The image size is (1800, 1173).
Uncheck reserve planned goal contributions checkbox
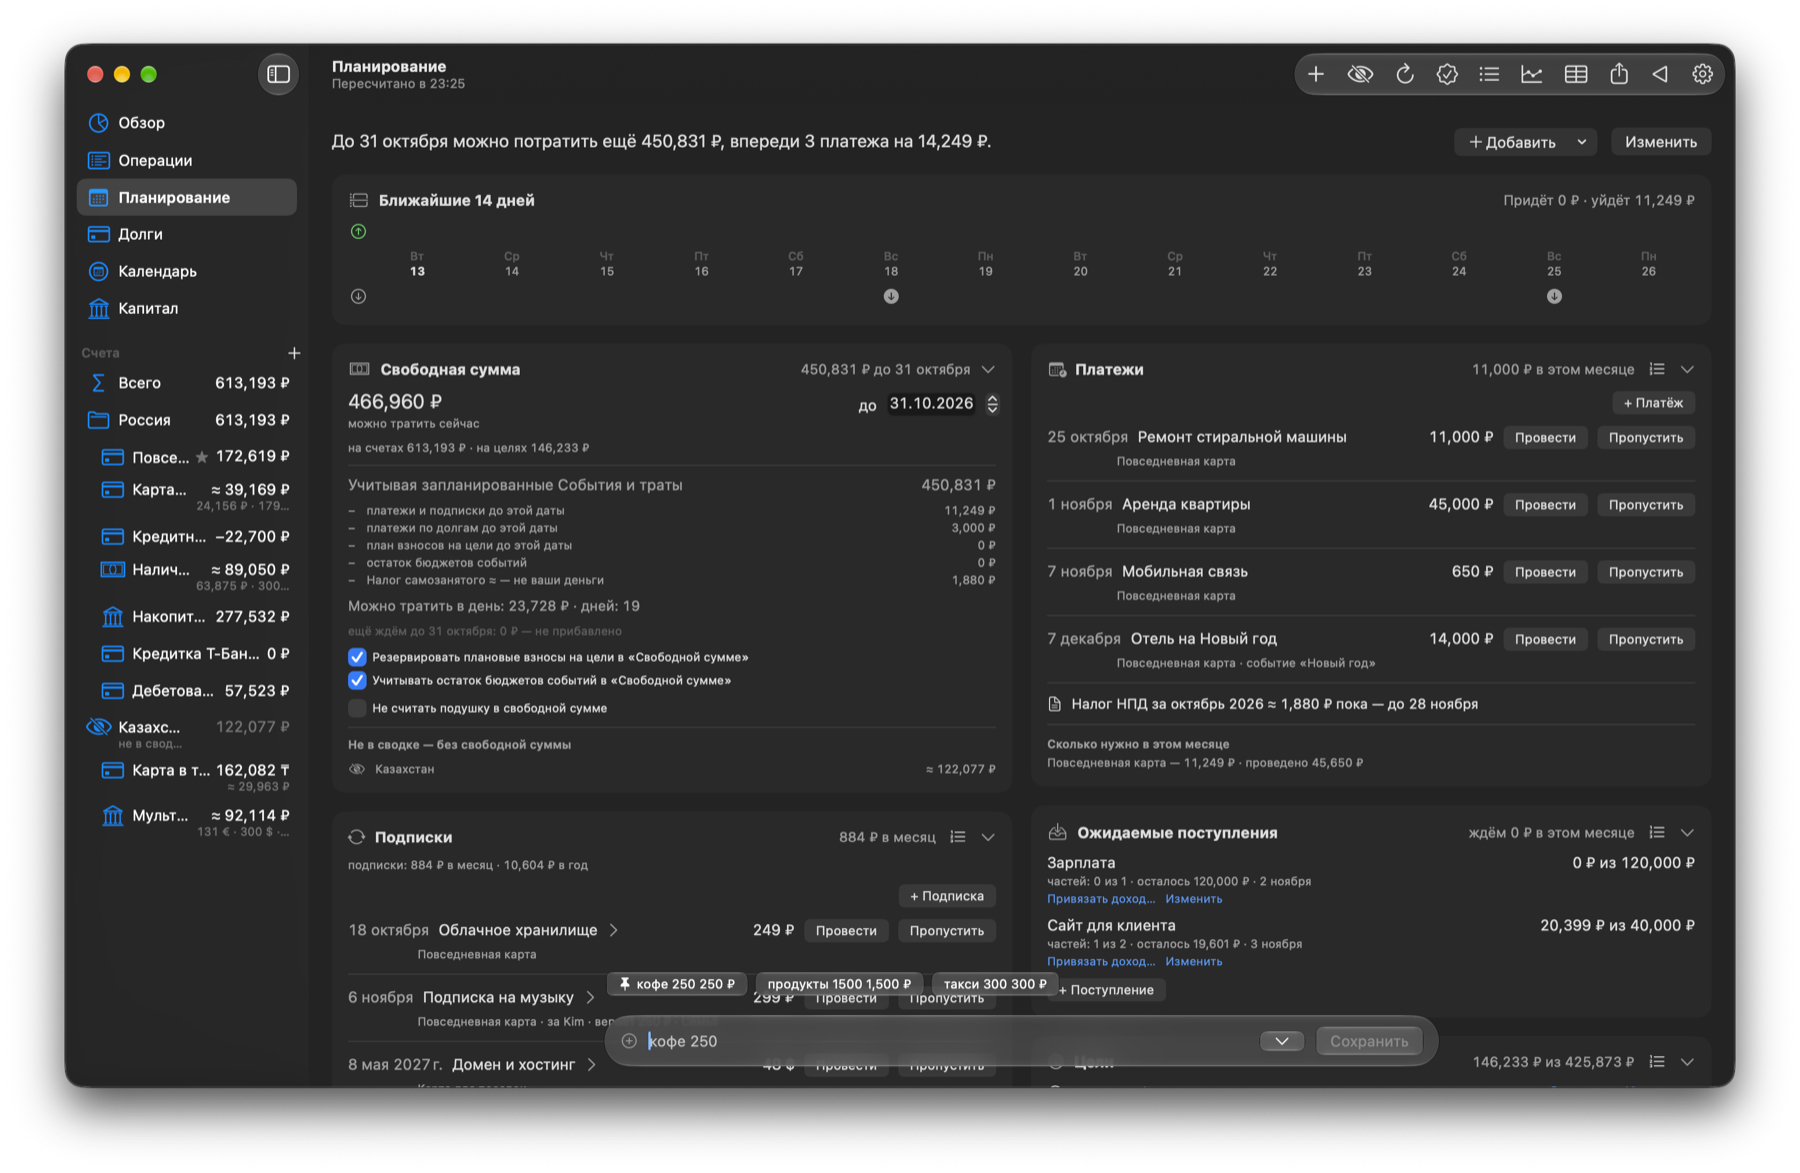coord(357,657)
